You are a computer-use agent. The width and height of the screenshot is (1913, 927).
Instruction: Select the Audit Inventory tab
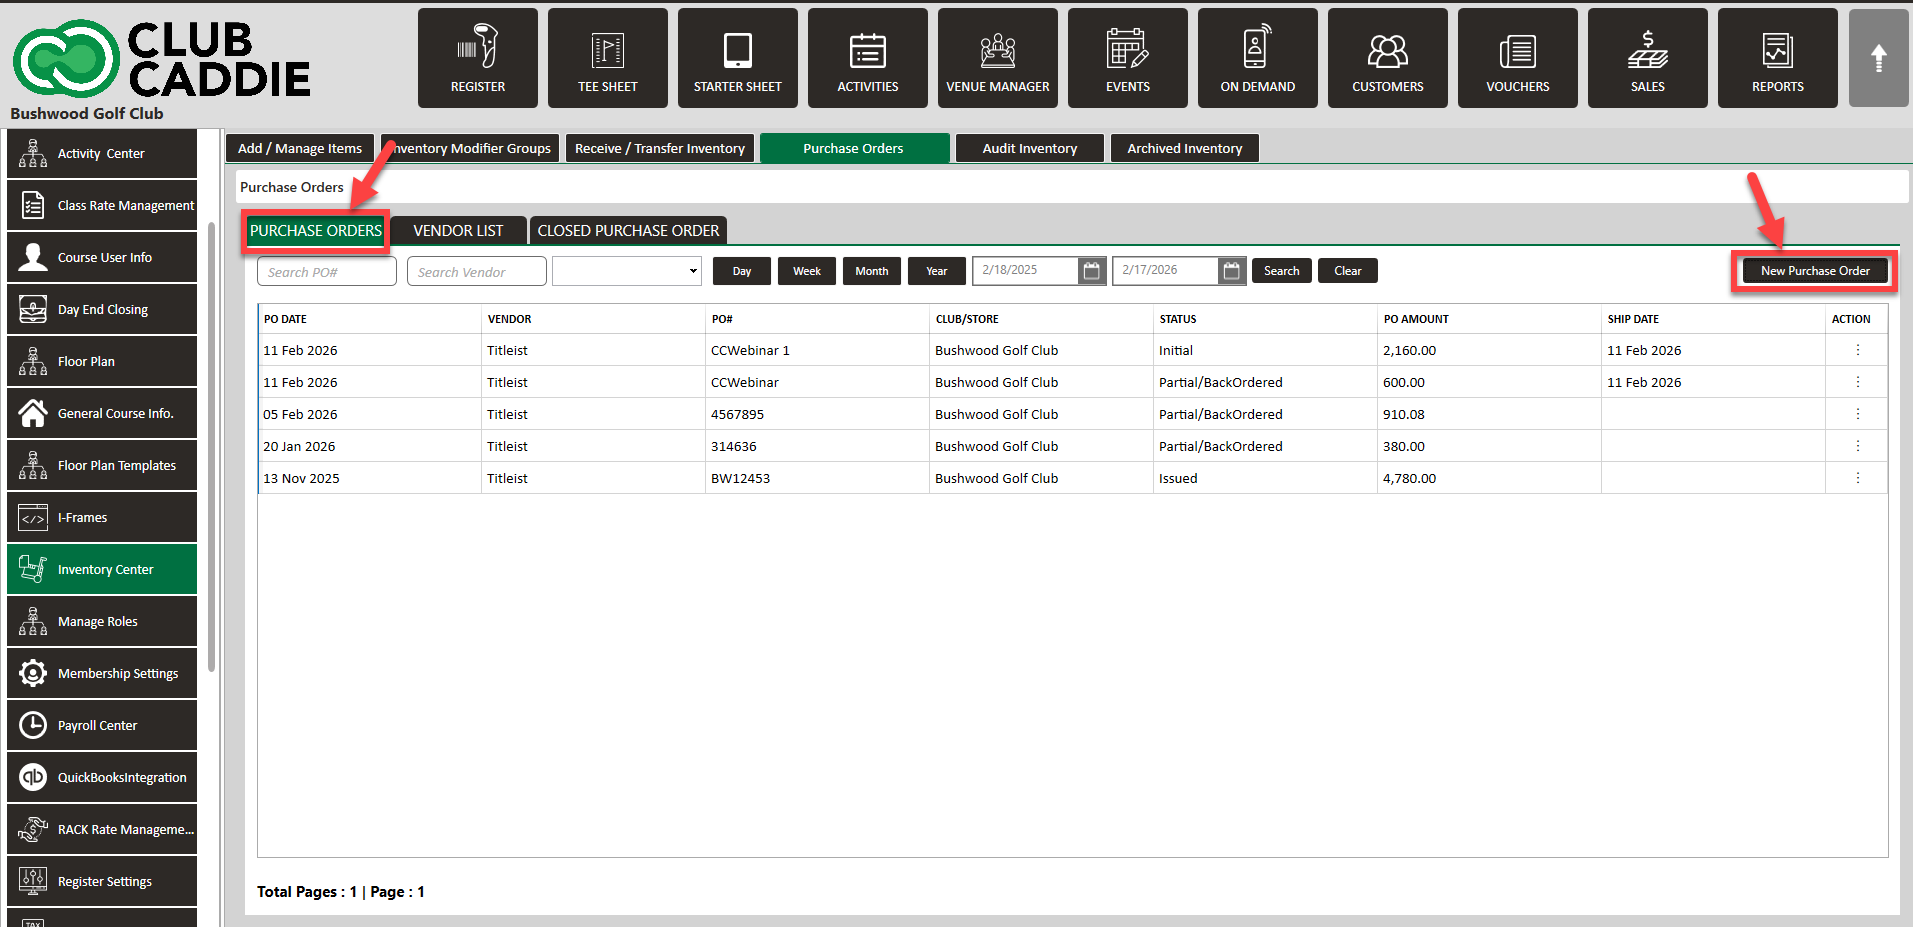[x=1030, y=148]
